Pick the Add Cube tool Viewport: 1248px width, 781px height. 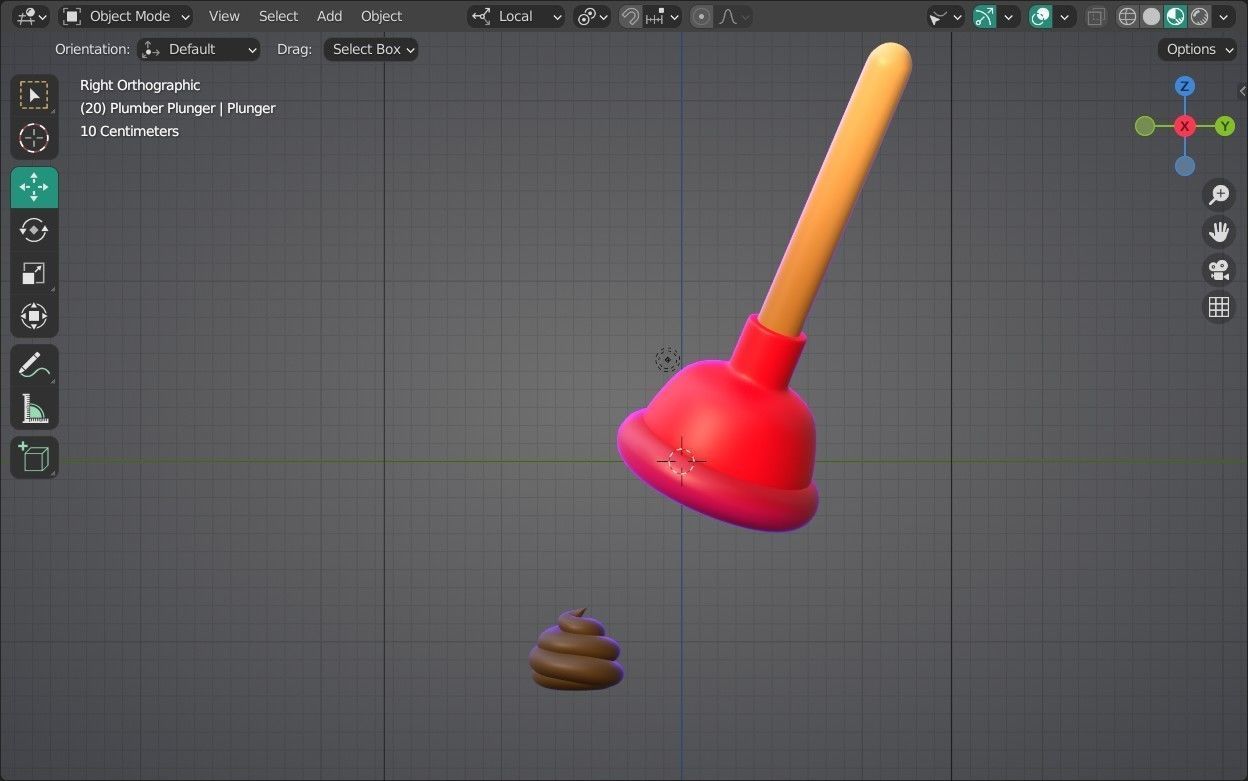point(34,457)
